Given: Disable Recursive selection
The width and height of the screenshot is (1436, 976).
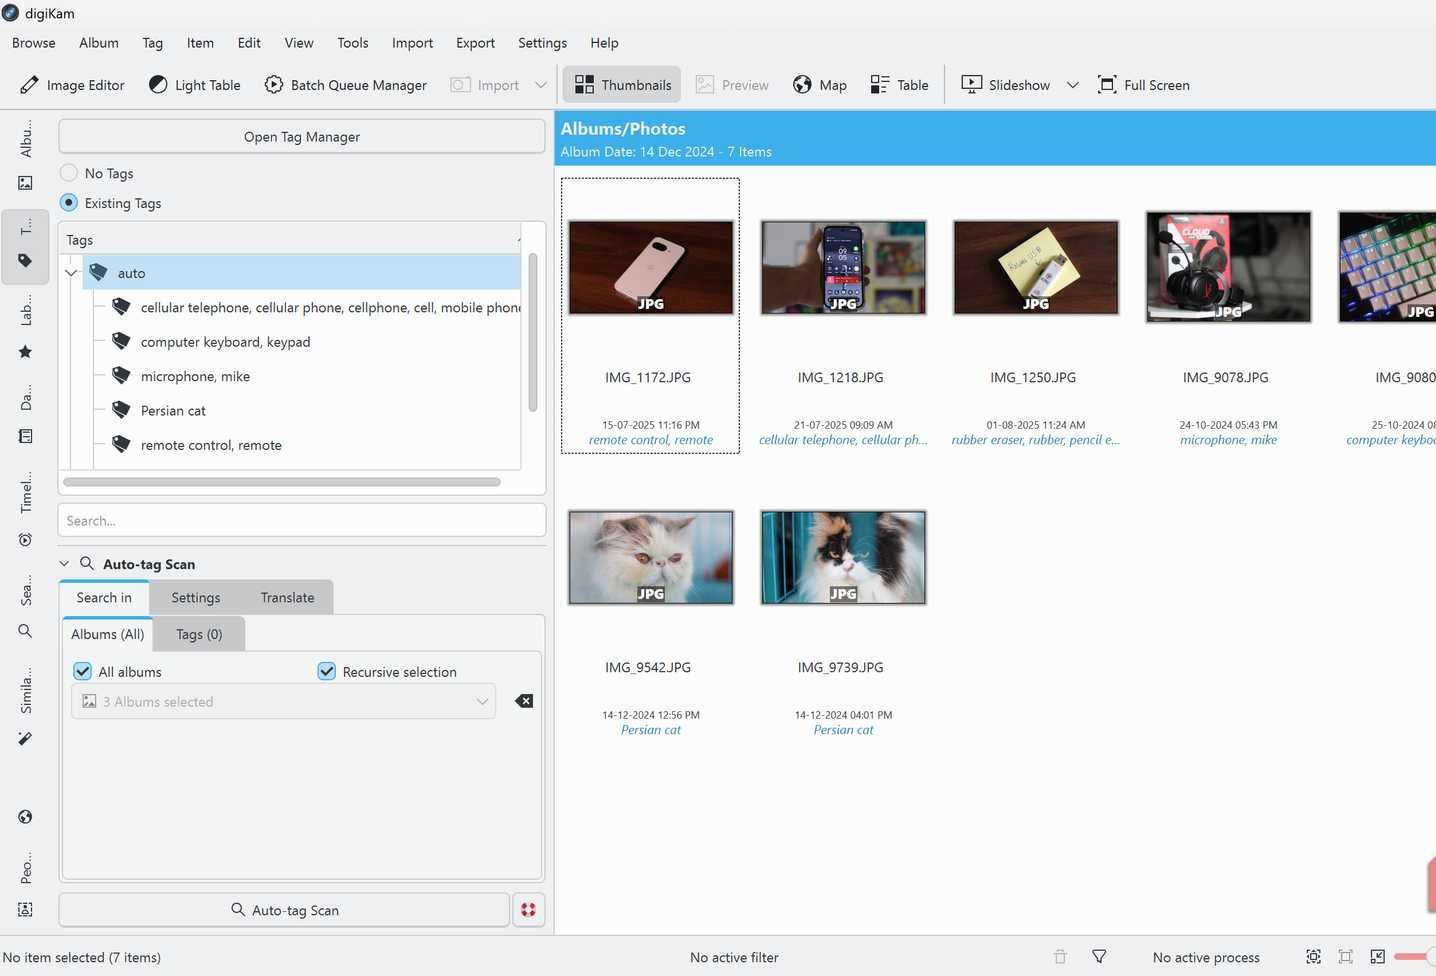Looking at the screenshot, I should click(x=326, y=671).
